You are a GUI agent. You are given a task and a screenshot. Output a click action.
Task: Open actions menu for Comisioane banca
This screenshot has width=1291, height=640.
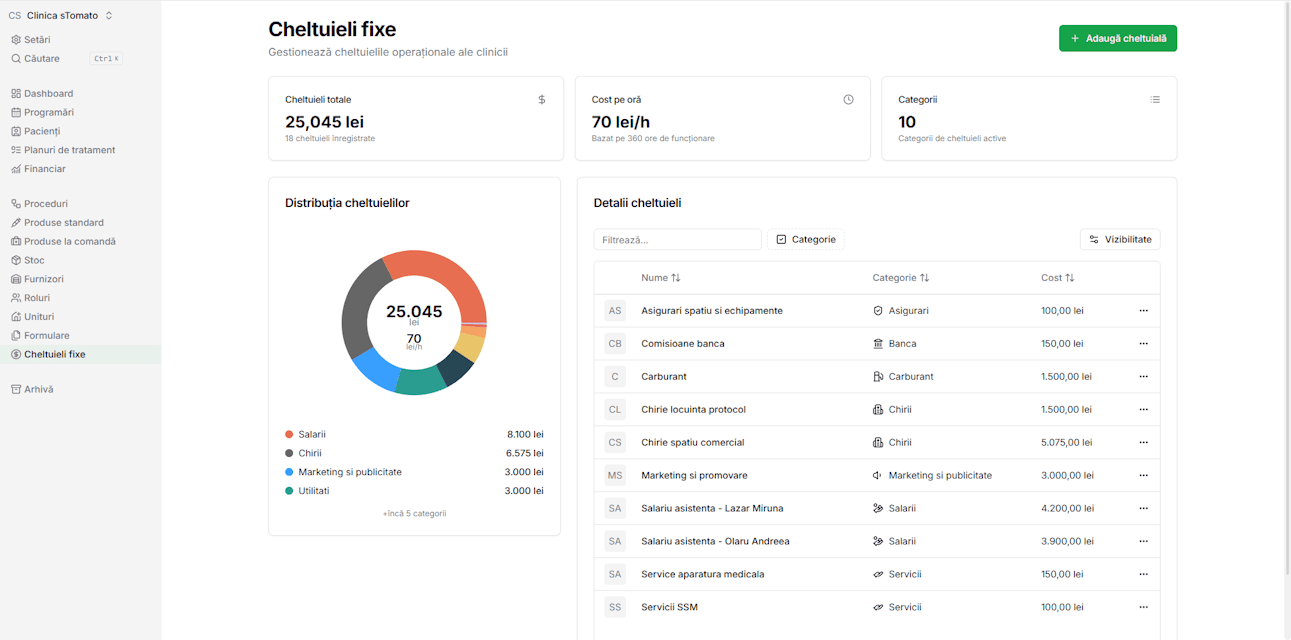coord(1143,344)
